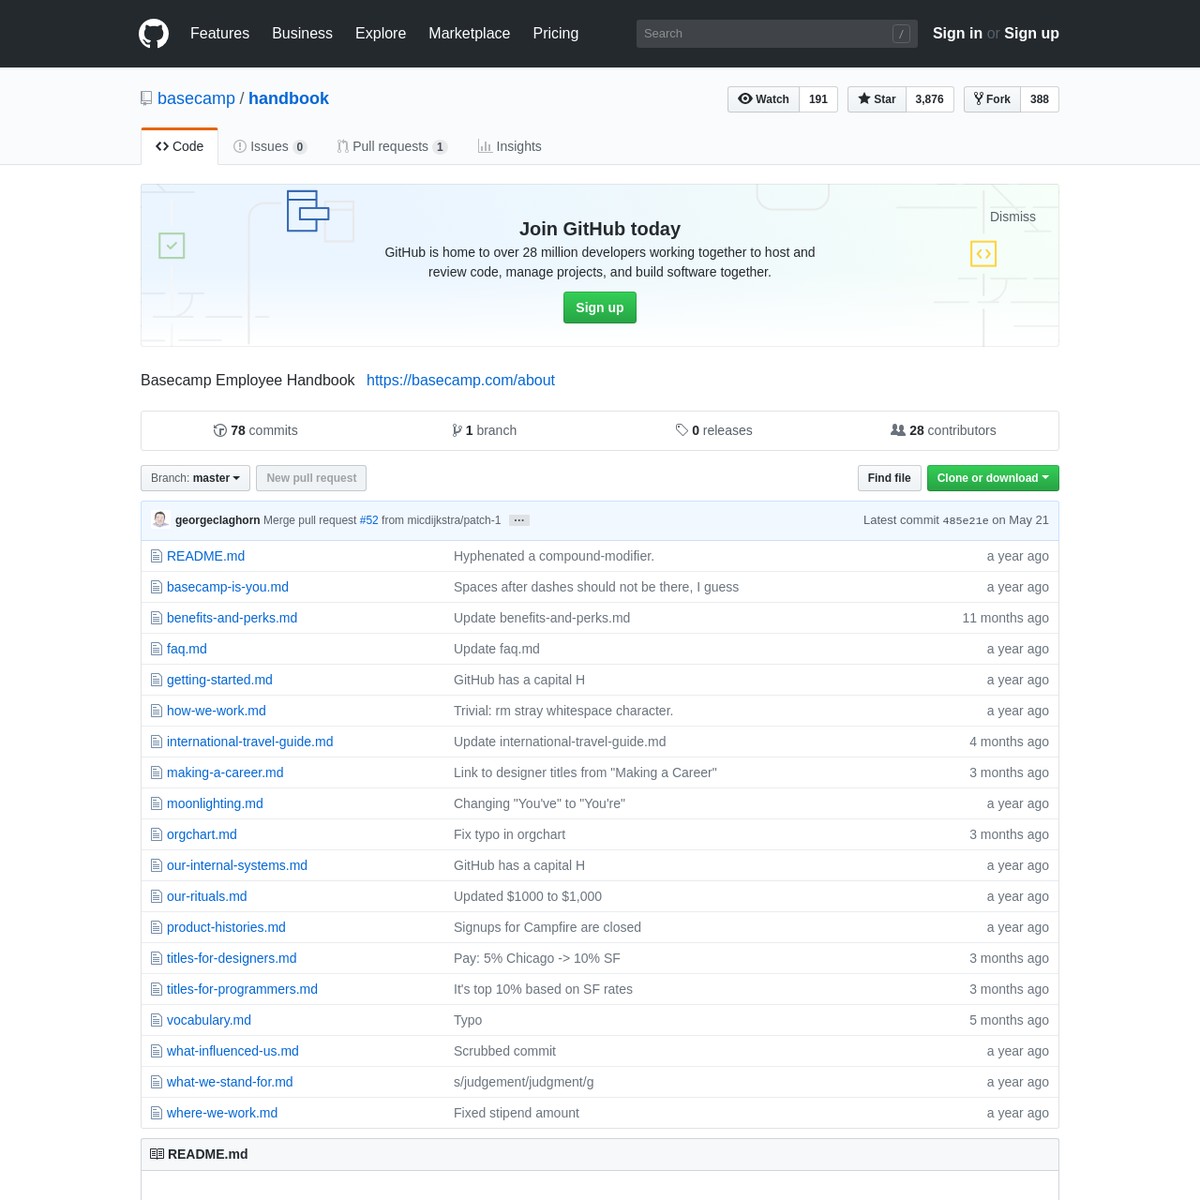Open the handbook repository link
This screenshot has width=1200, height=1200.
point(288,98)
